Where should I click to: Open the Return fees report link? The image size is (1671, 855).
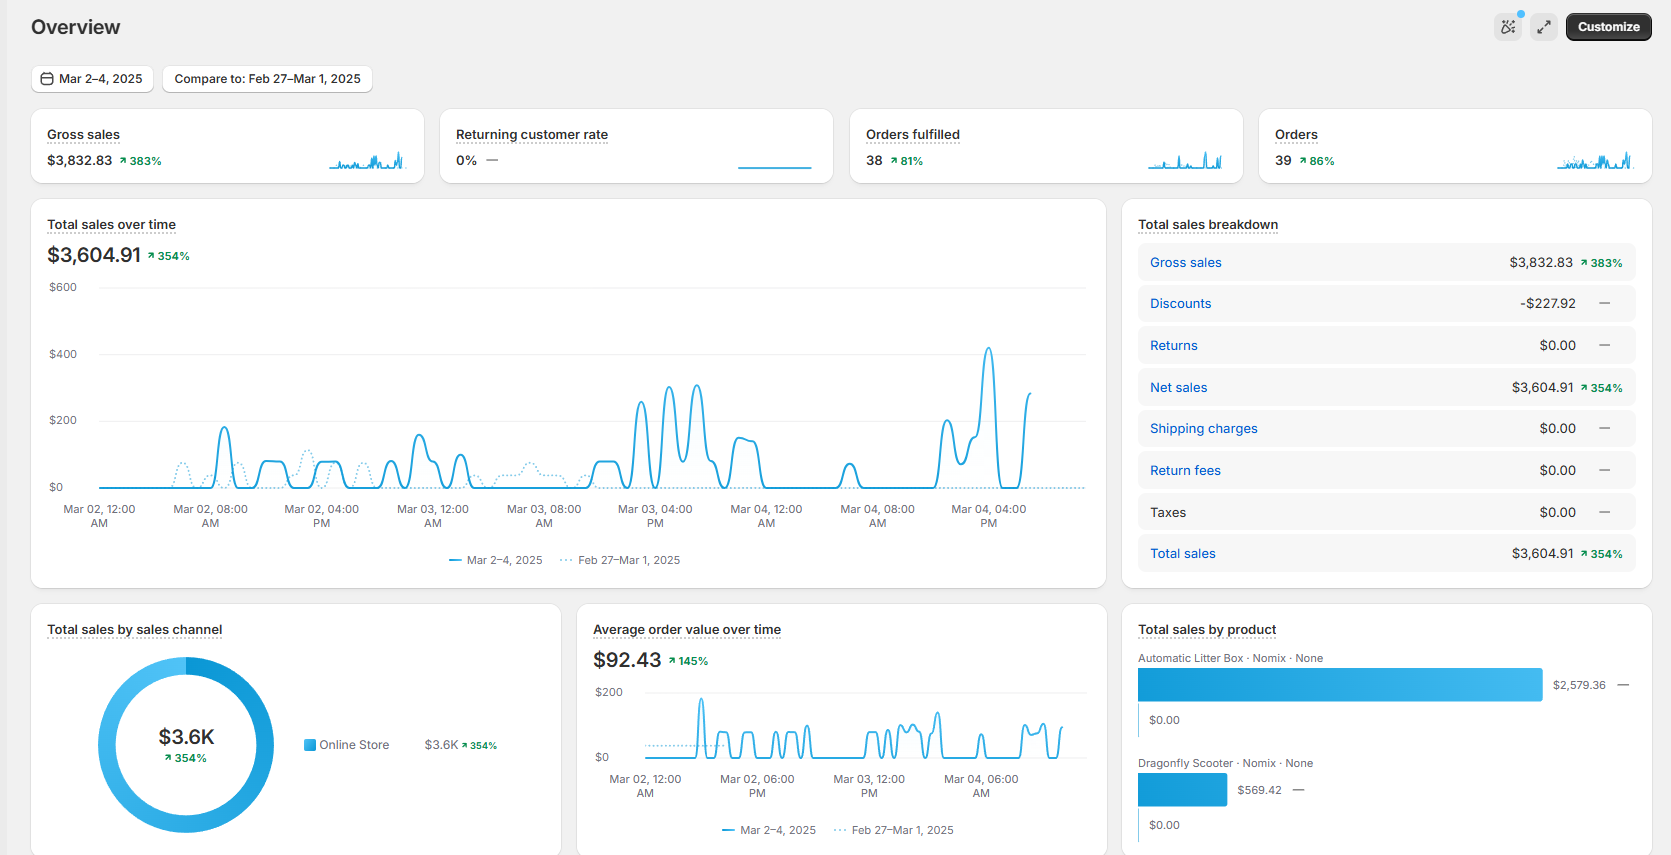click(1185, 471)
